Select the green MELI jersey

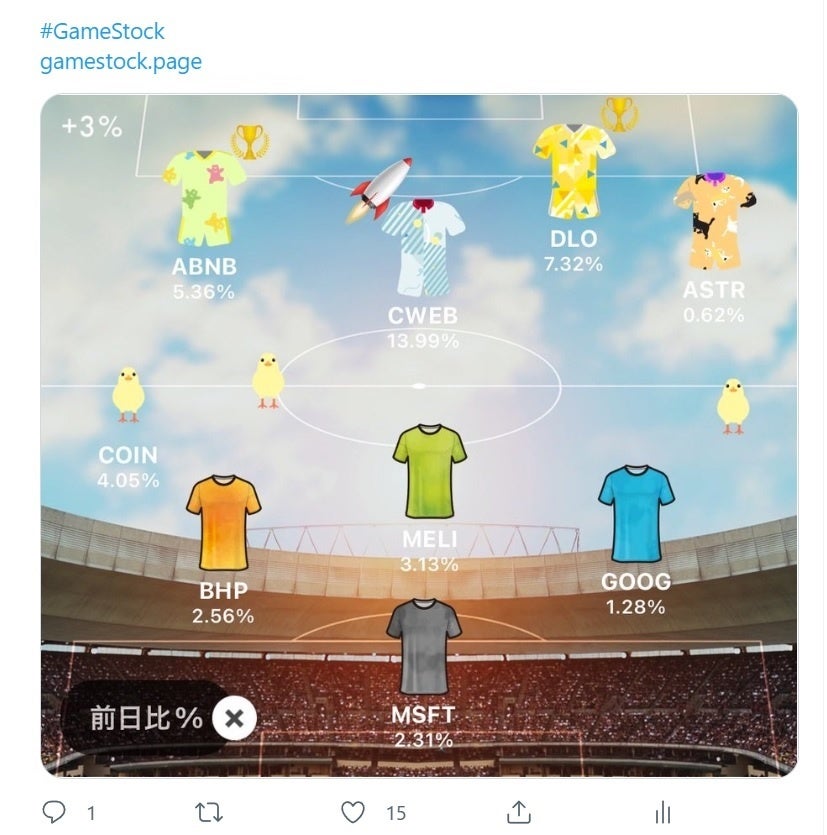(x=430, y=472)
